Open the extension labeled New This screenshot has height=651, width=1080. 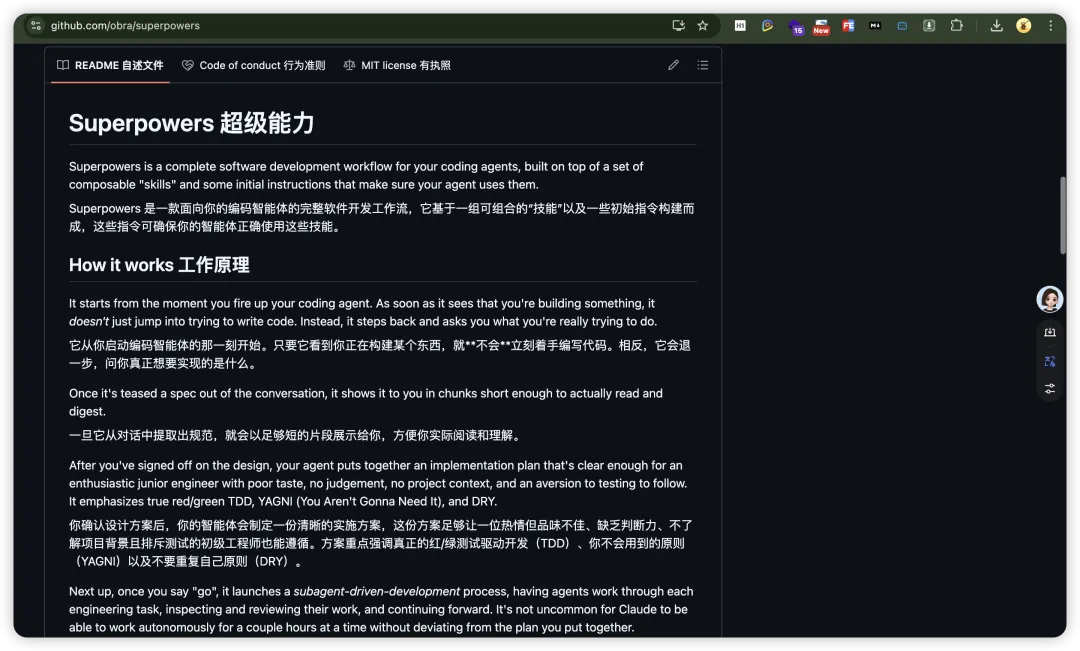coord(821,27)
